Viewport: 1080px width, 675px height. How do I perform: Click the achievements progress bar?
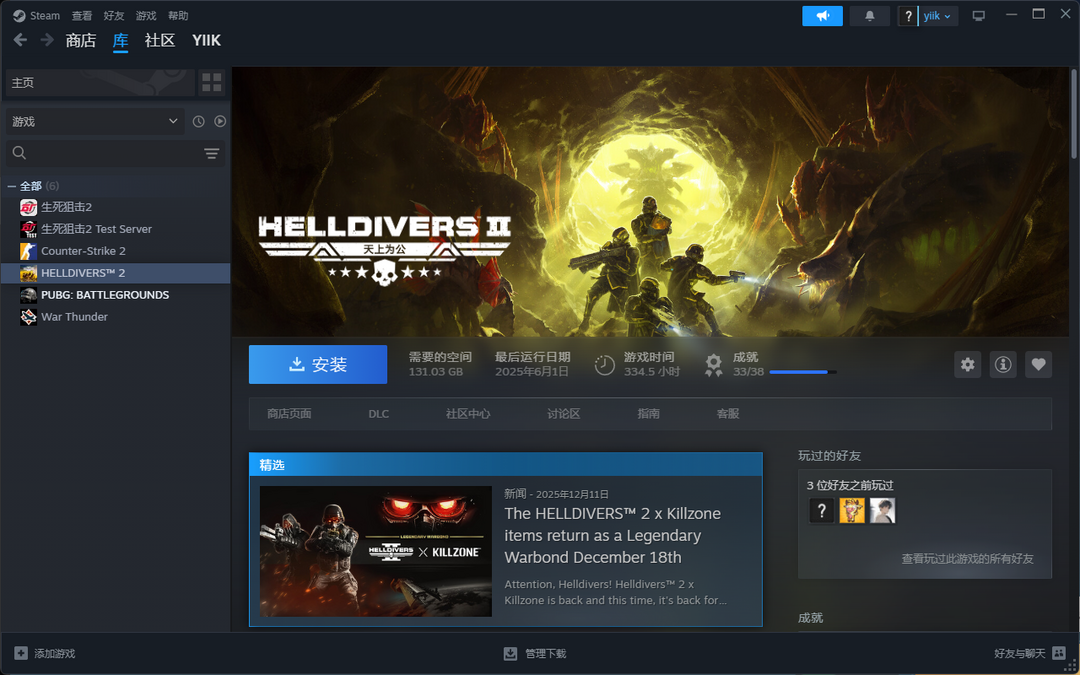click(x=802, y=372)
